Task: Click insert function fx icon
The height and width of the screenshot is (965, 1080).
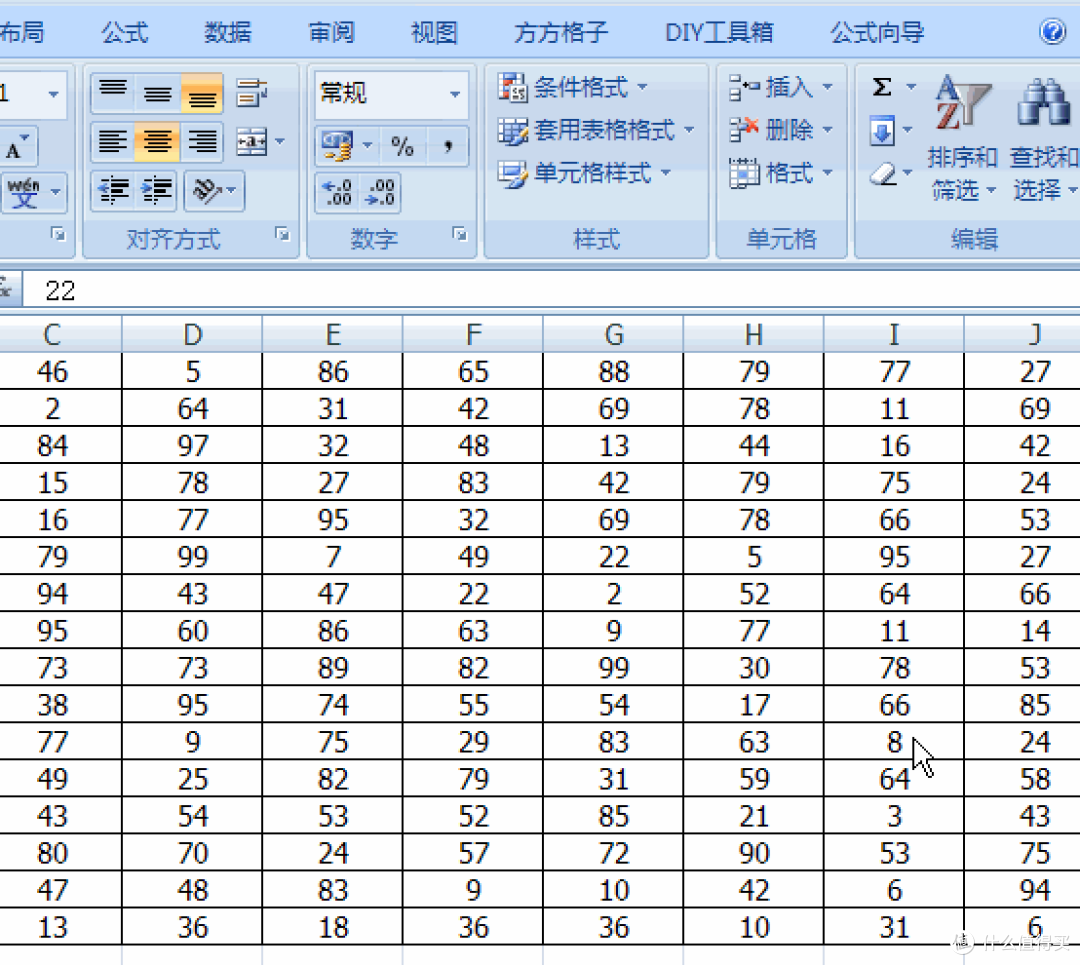Action: pos(7,288)
